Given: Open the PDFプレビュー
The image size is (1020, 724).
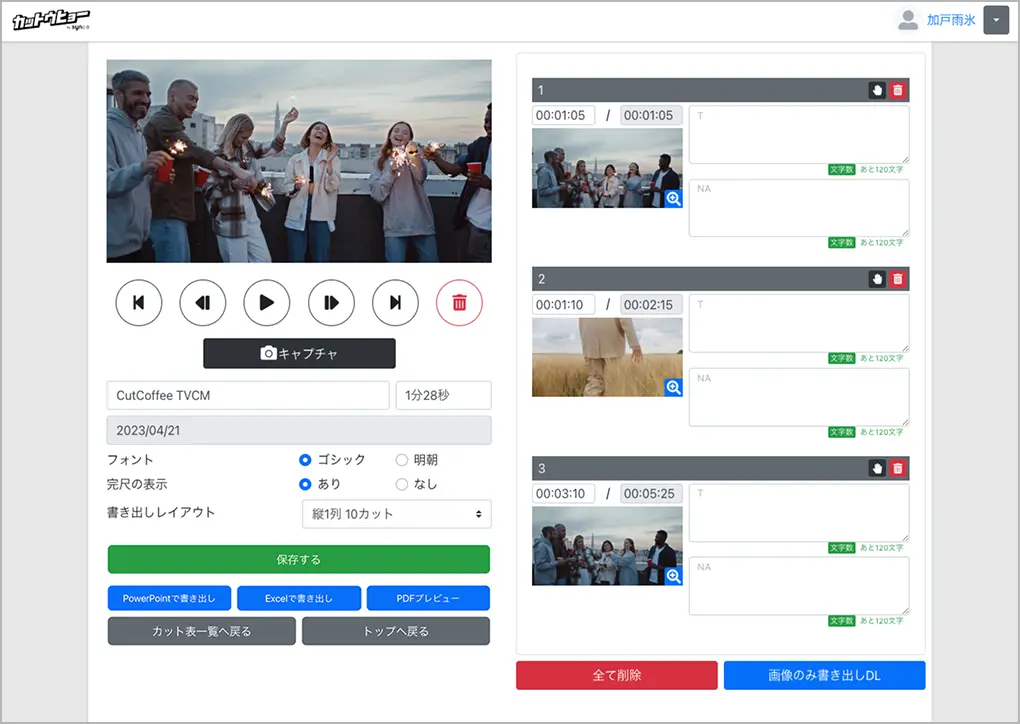Looking at the screenshot, I should [428, 598].
